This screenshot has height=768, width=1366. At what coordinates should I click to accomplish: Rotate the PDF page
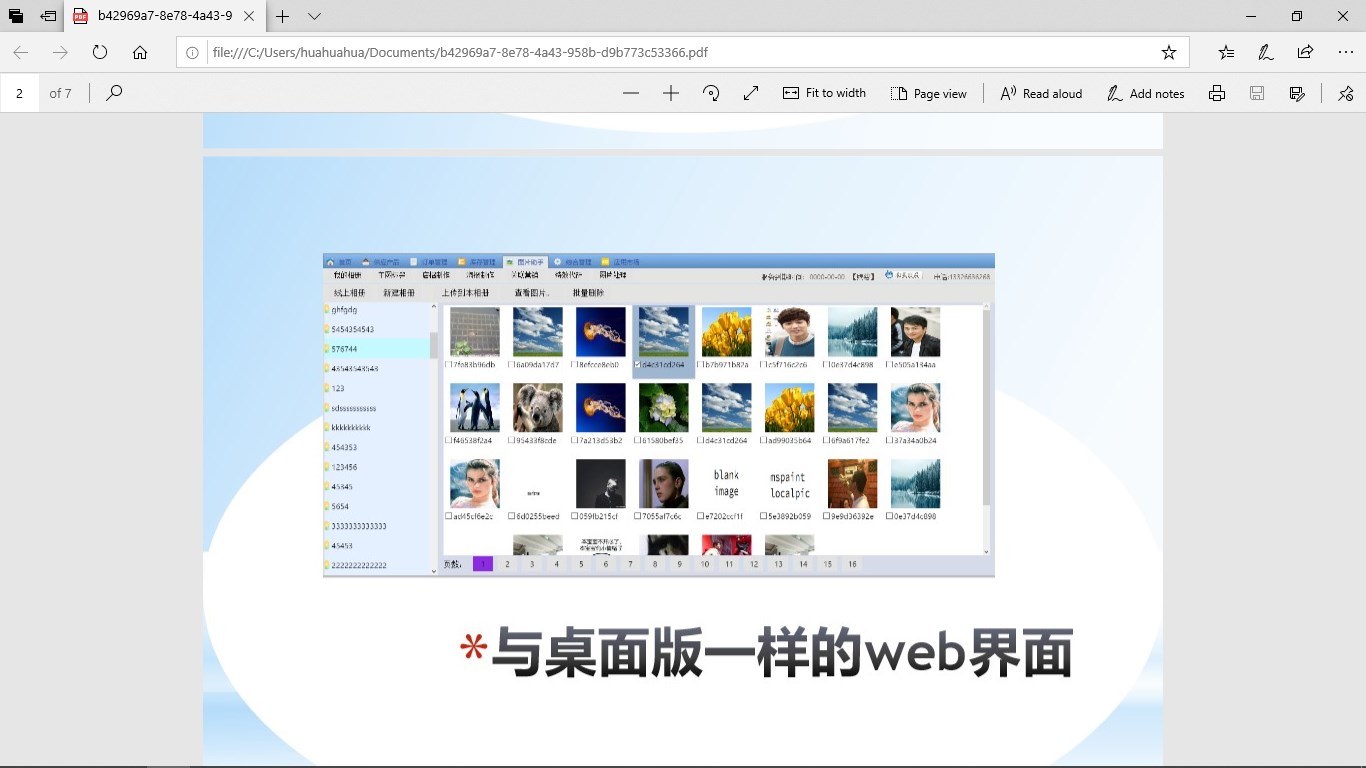711,93
